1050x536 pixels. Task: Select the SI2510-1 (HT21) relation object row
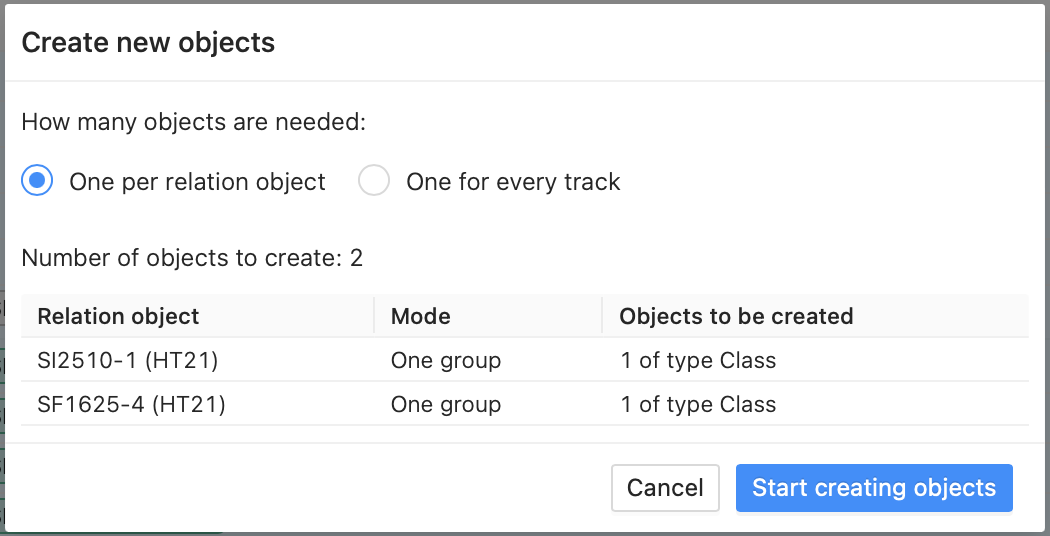[x=525, y=360]
